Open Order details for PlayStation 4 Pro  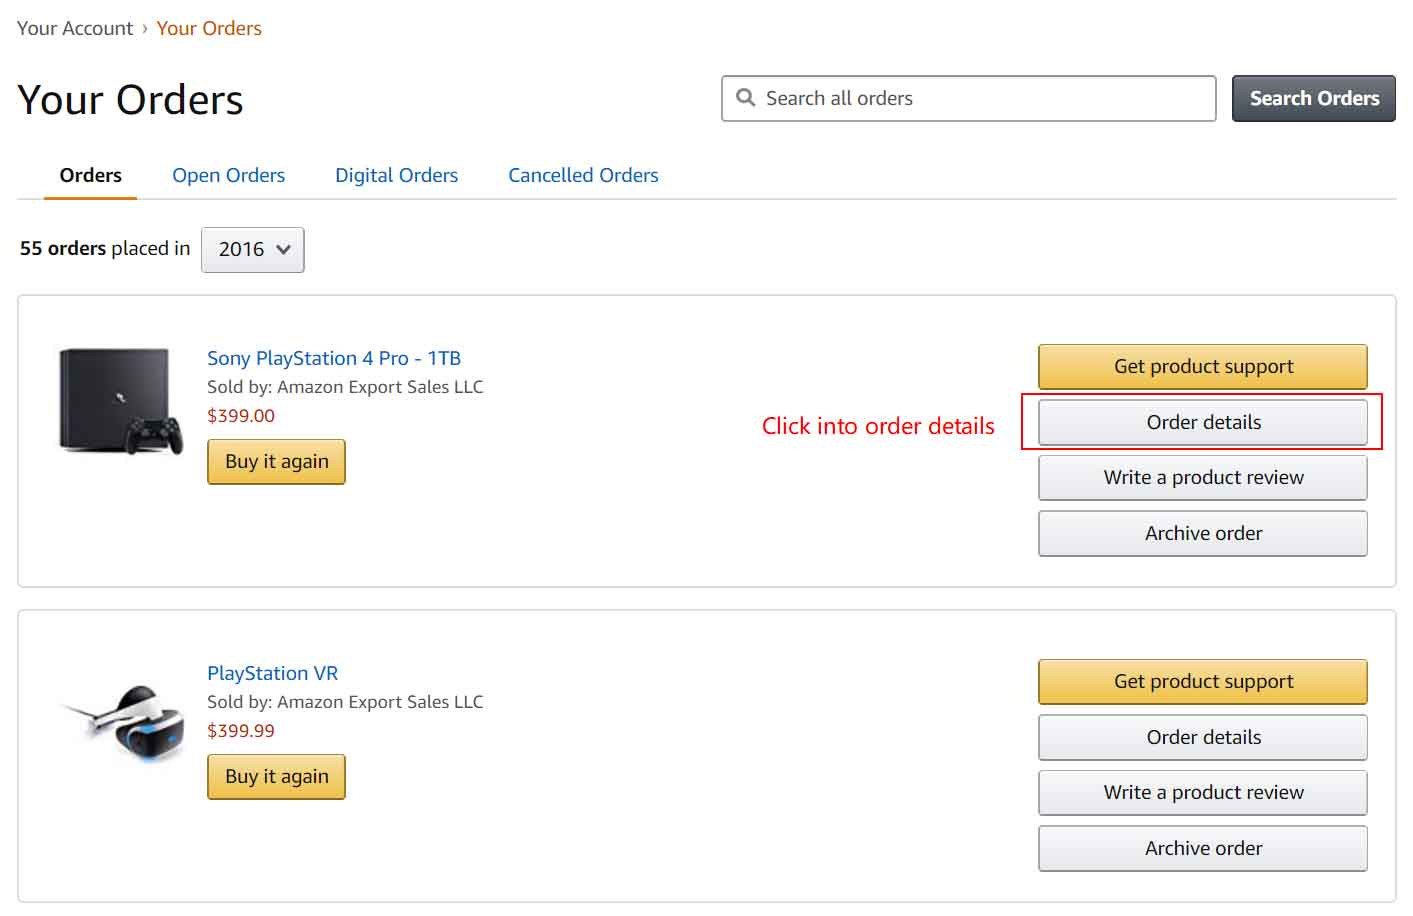pyautogui.click(x=1203, y=422)
